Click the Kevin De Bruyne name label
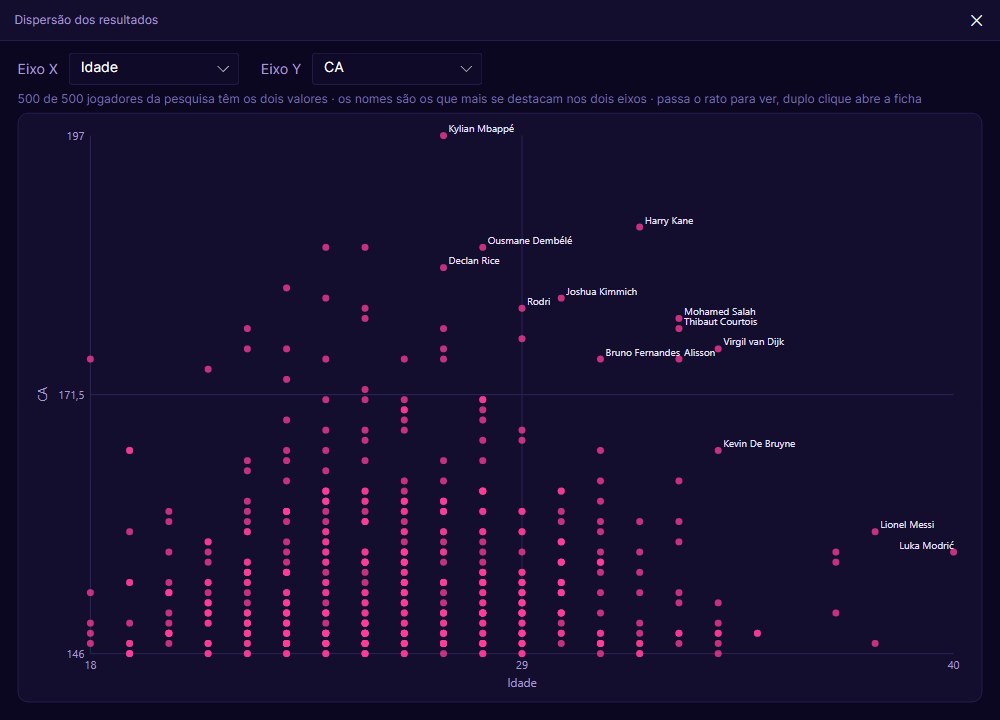The width and height of the screenshot is (1000, 720). (759, 444)
